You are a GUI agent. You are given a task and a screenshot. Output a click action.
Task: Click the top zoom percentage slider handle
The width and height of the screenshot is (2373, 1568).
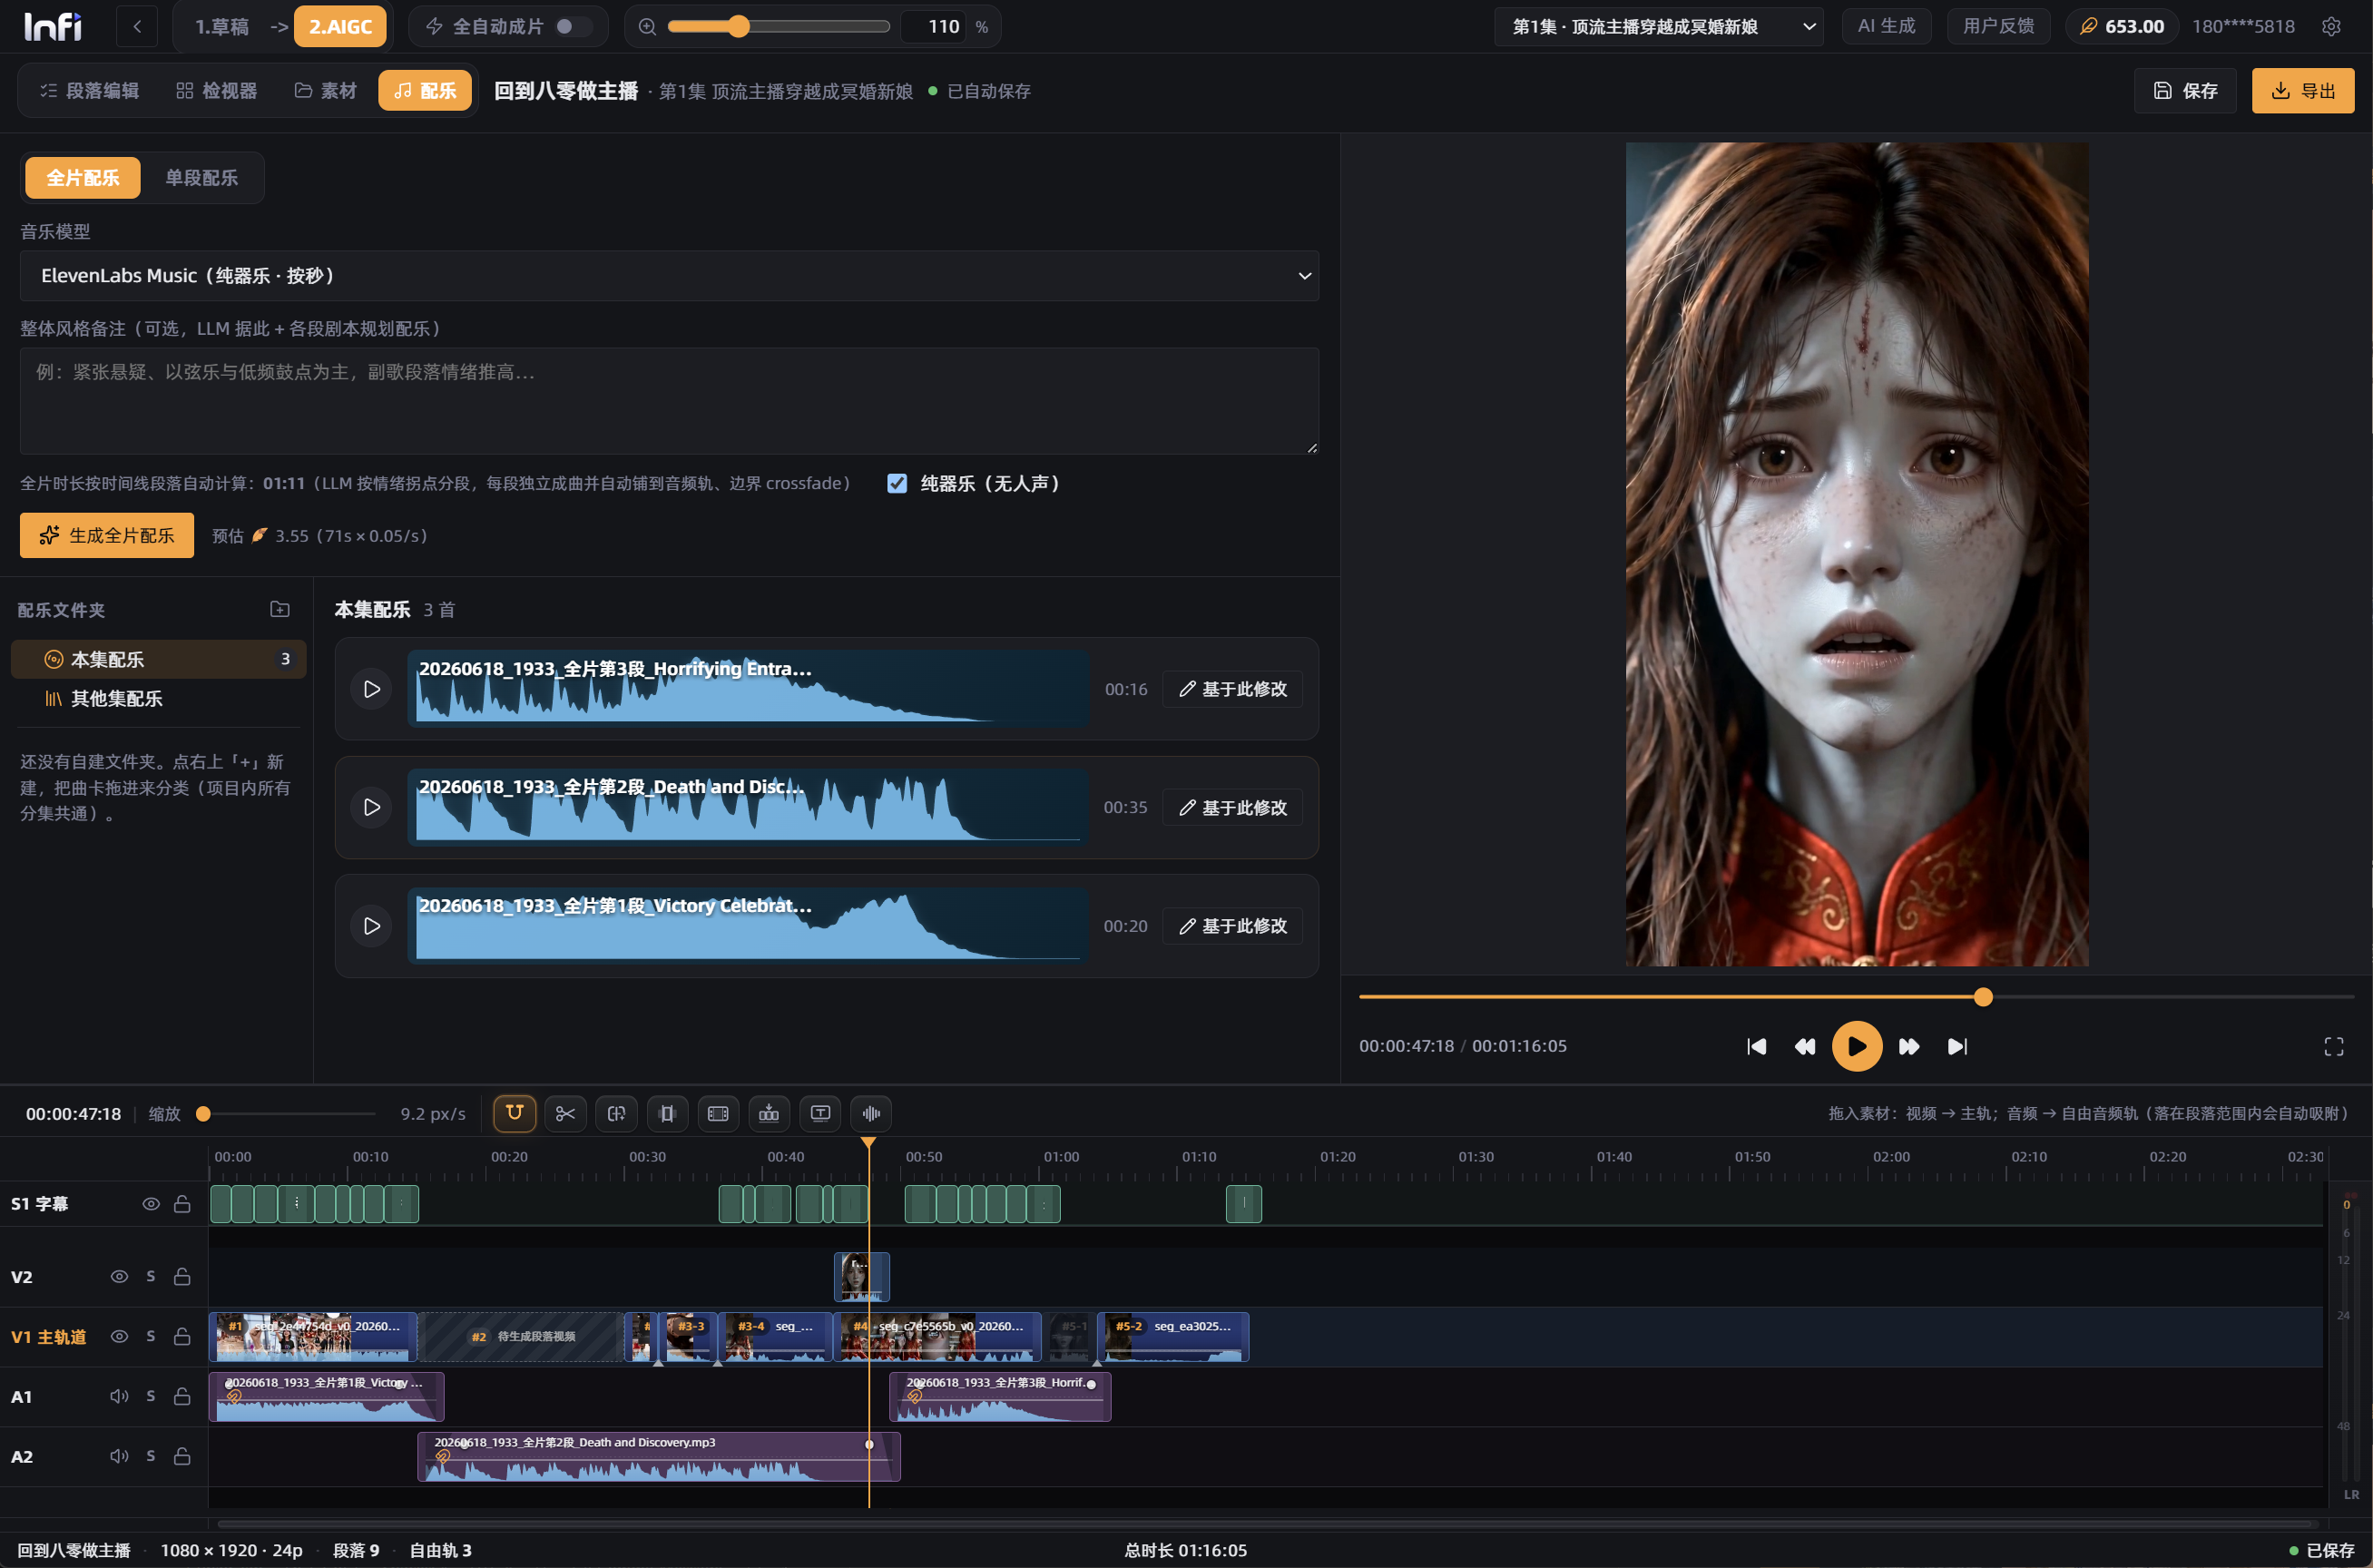click(738, 26)
